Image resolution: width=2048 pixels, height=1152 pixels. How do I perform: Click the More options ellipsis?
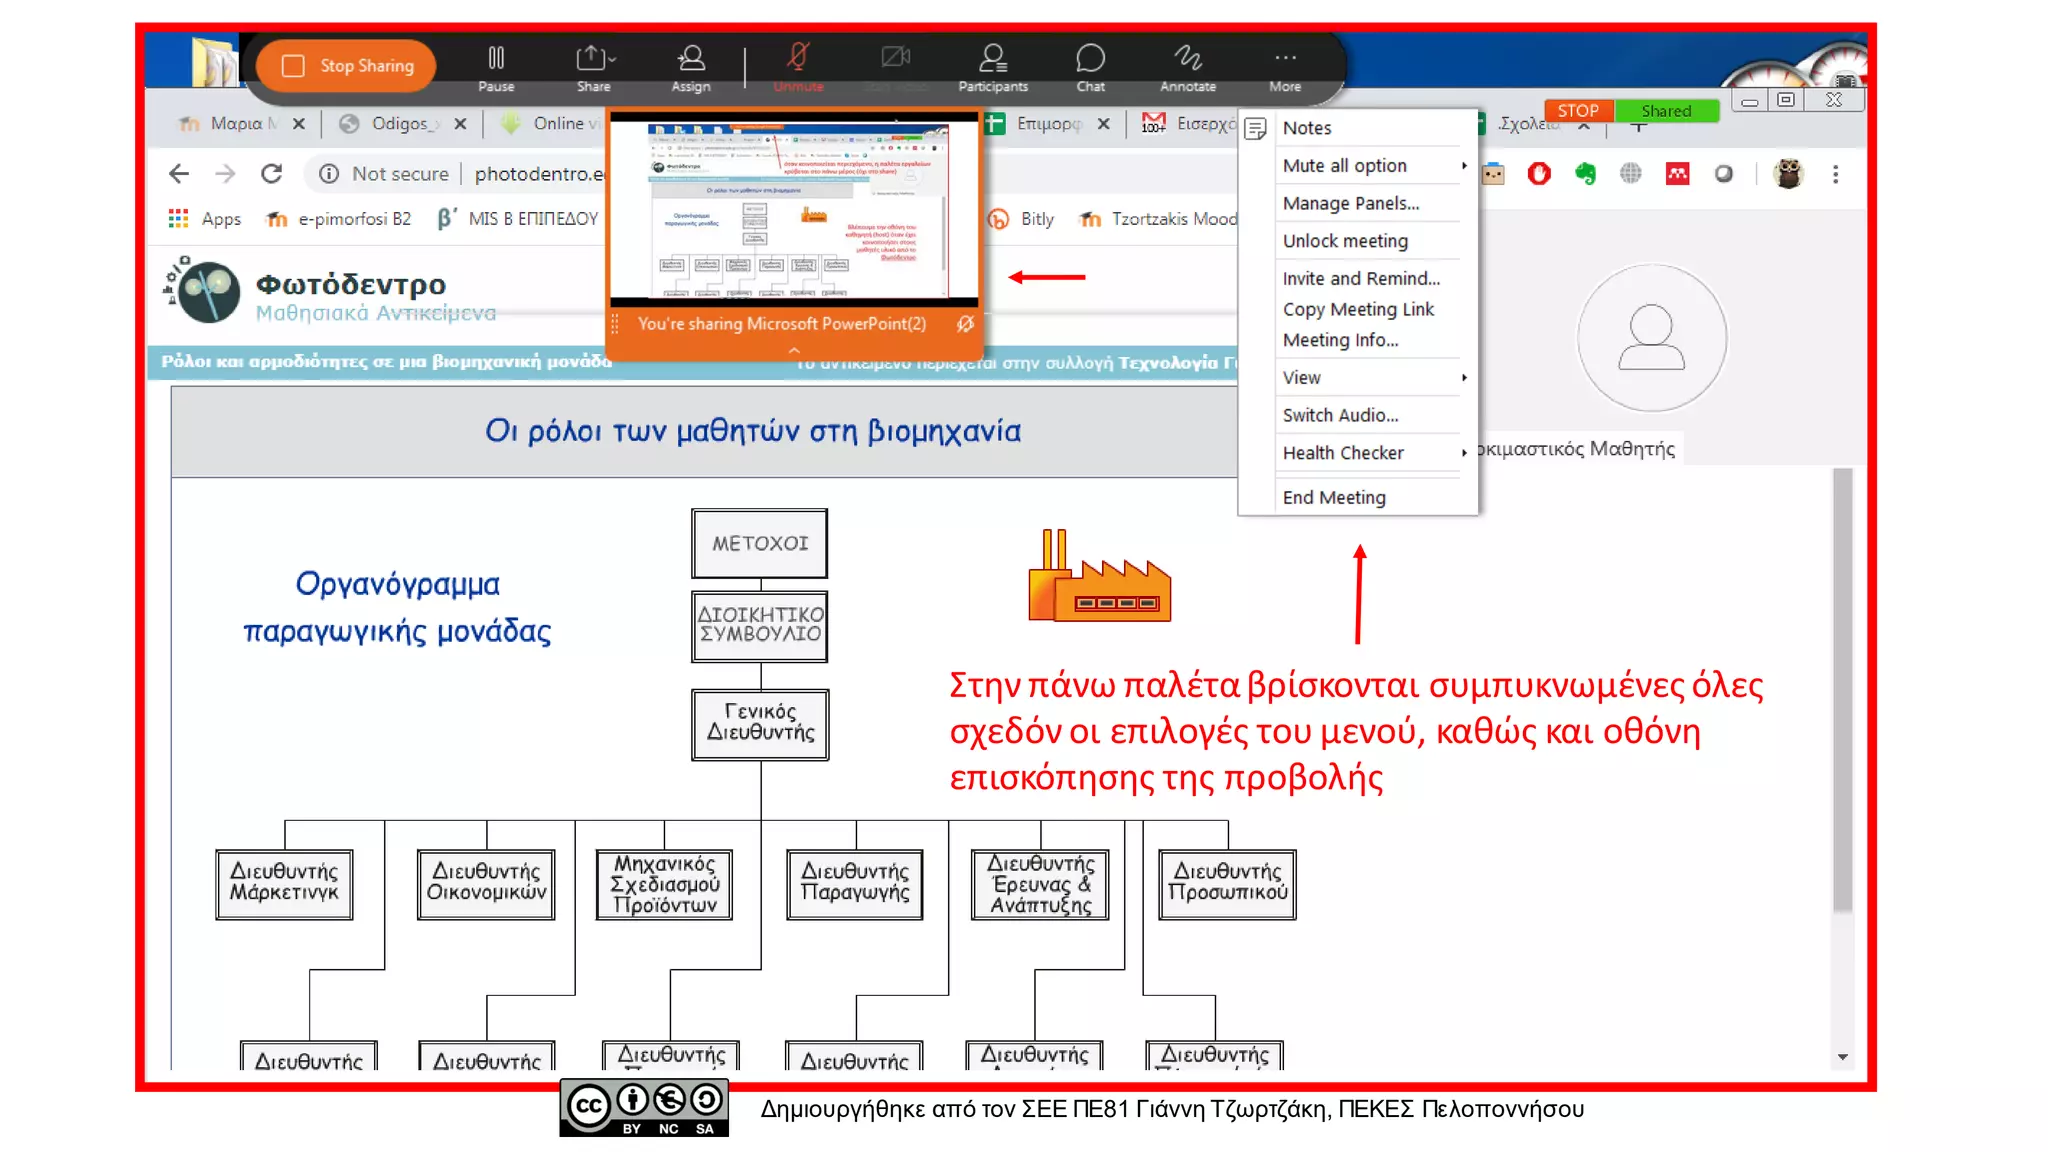point(1285,59)
